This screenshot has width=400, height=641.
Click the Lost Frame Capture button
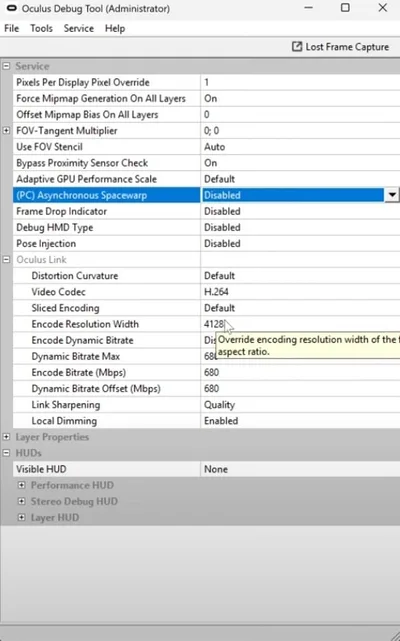[x=340, y=47]
